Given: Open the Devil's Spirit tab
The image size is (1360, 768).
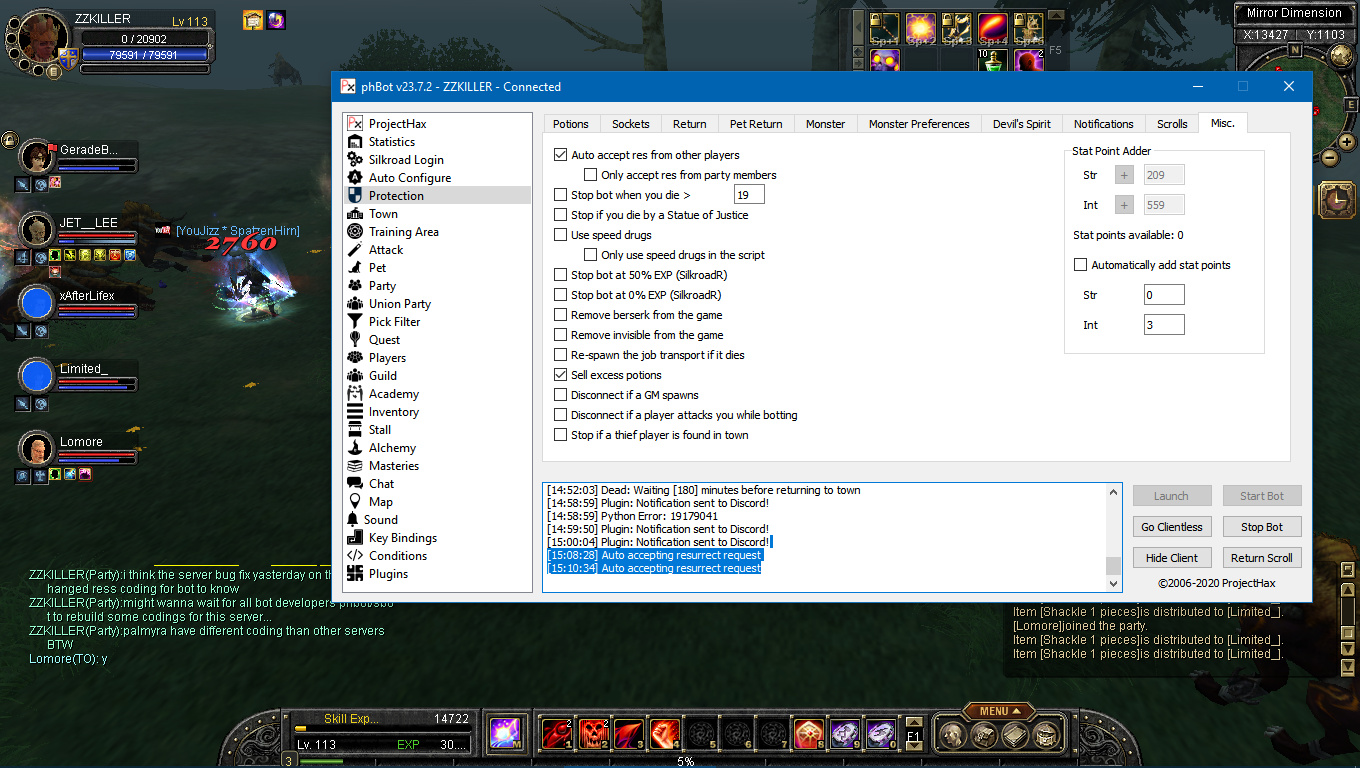Looking at the screenshot, I should pyautogui.click(x=1021, y=124).
